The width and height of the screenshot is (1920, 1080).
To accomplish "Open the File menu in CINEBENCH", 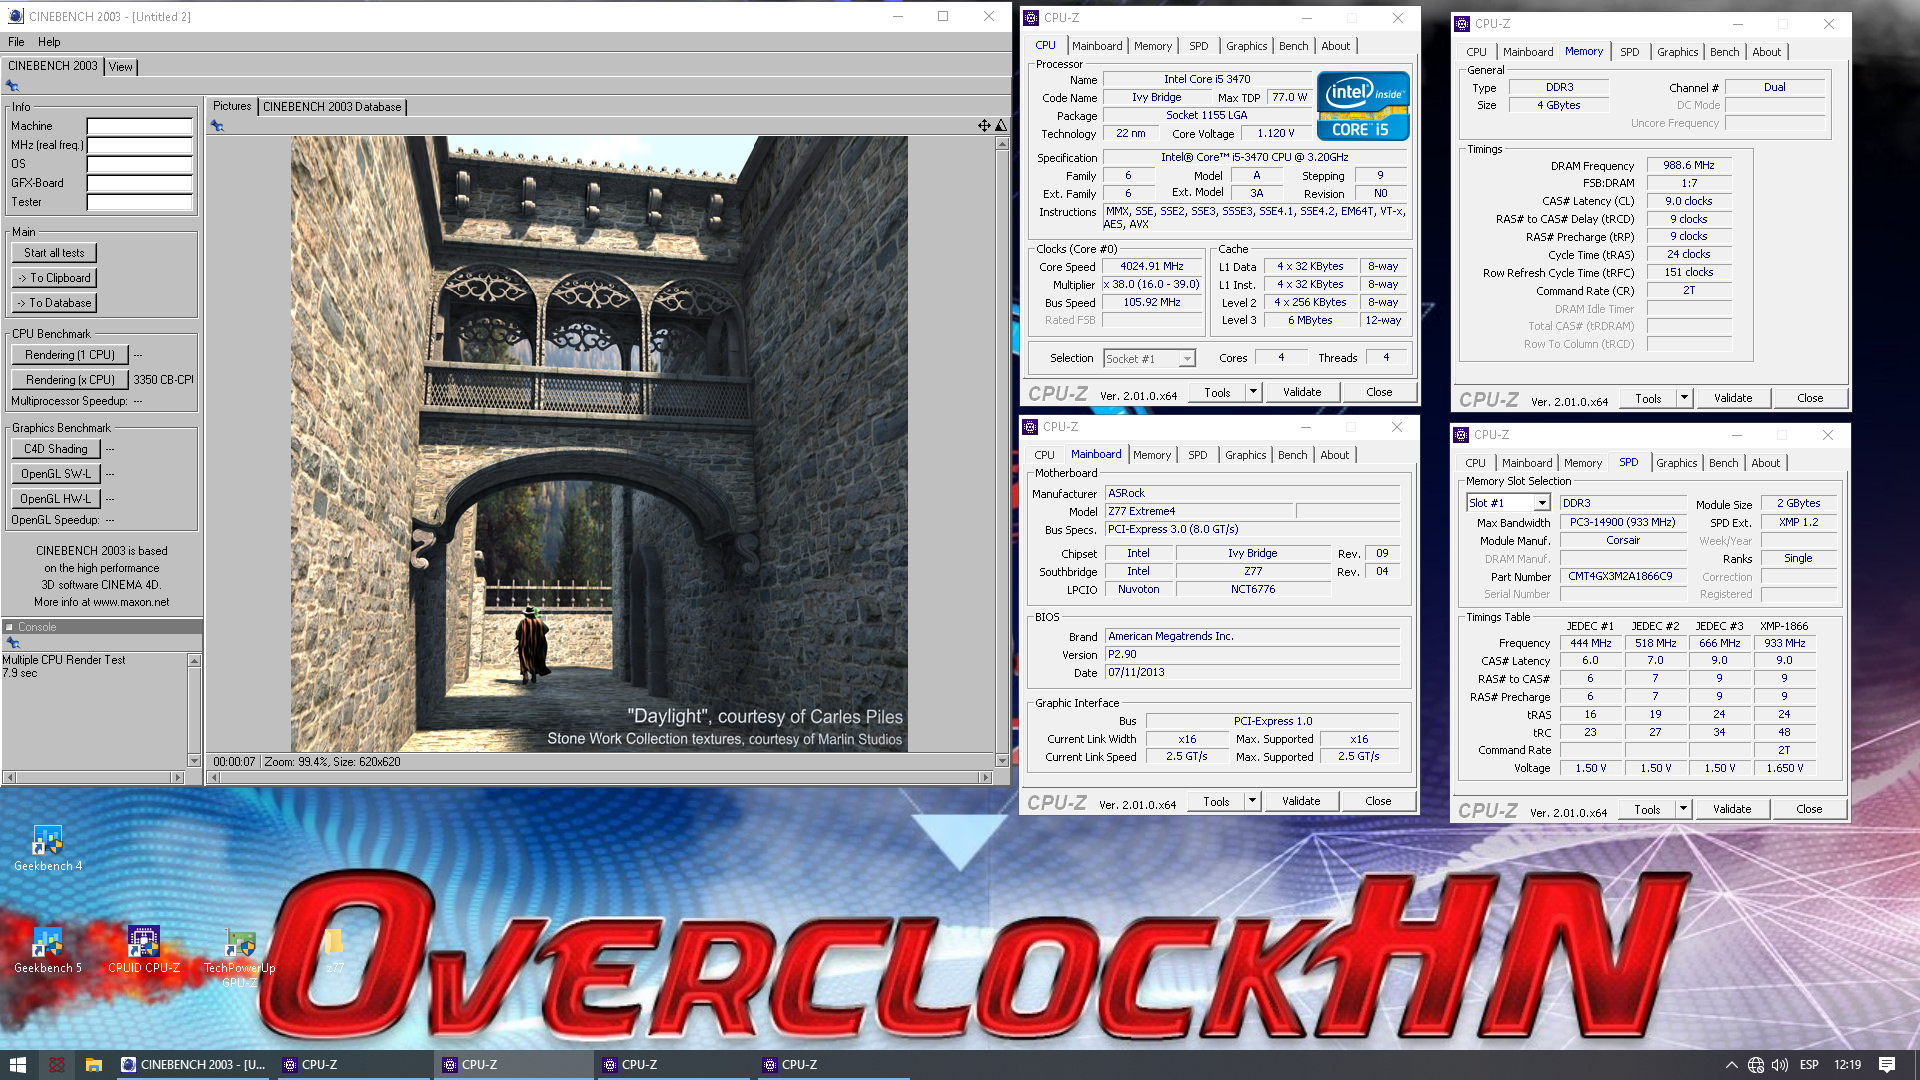I will tap(16, 42).
